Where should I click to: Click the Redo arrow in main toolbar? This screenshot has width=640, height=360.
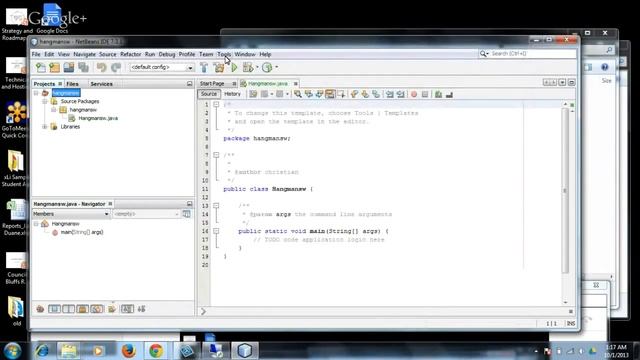(x=116, y=67)
